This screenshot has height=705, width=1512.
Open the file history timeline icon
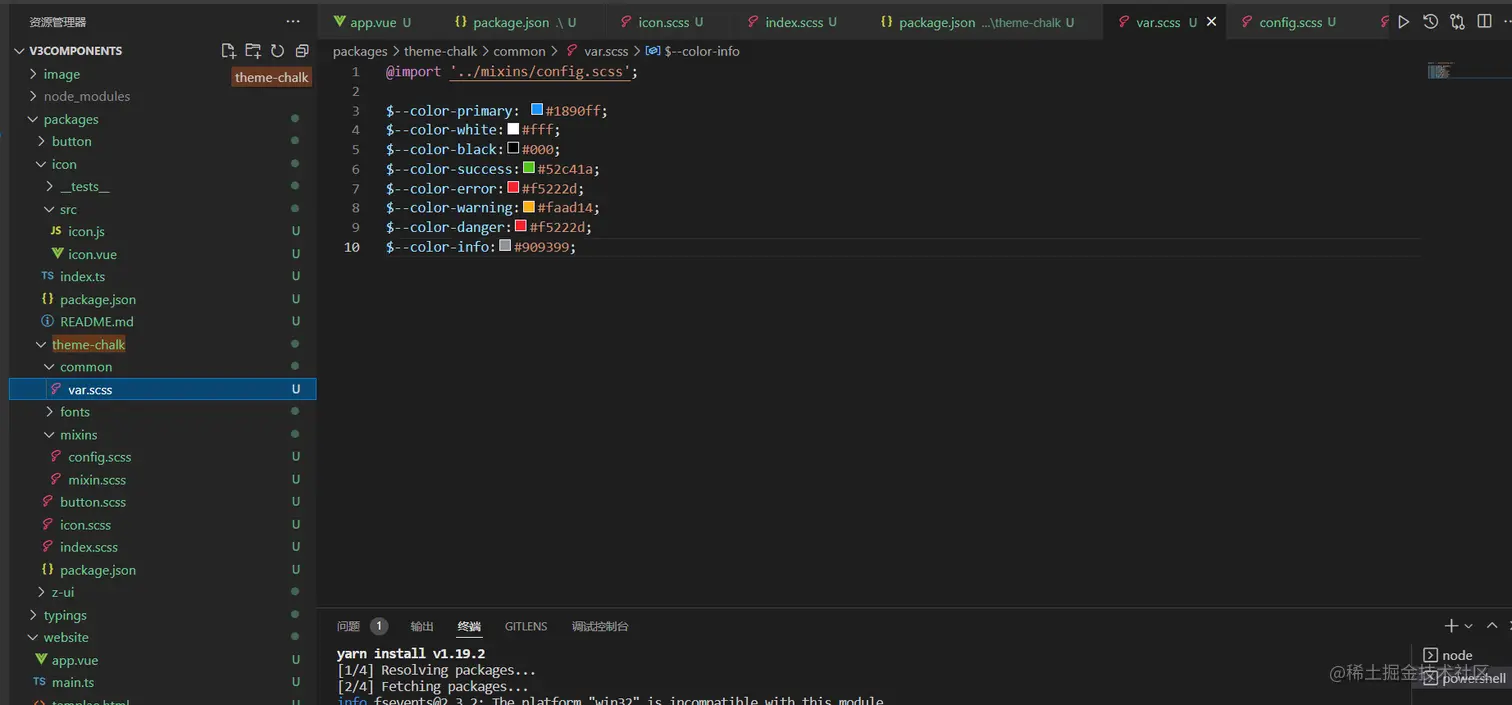[1431, 22]
